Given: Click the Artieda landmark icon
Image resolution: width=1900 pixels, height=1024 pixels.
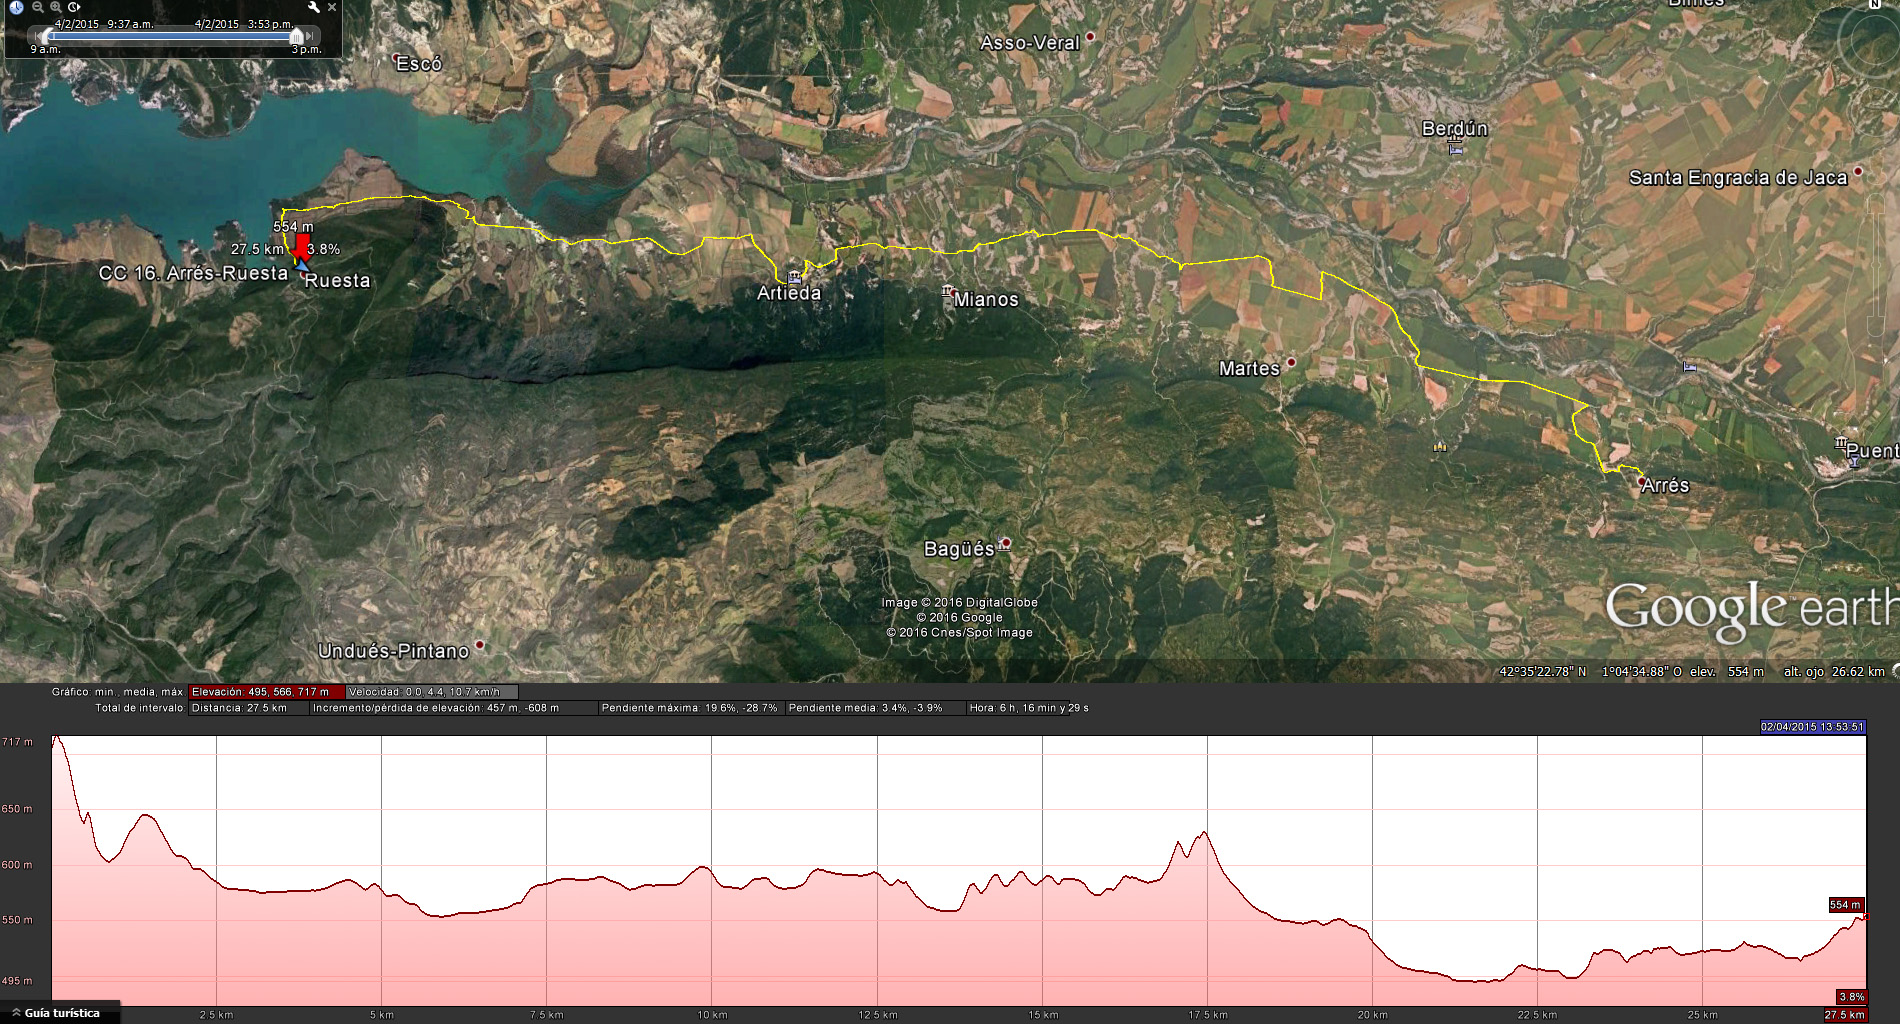Looking at the screenshot, I should pyautogui.click(x=795, y=276).
